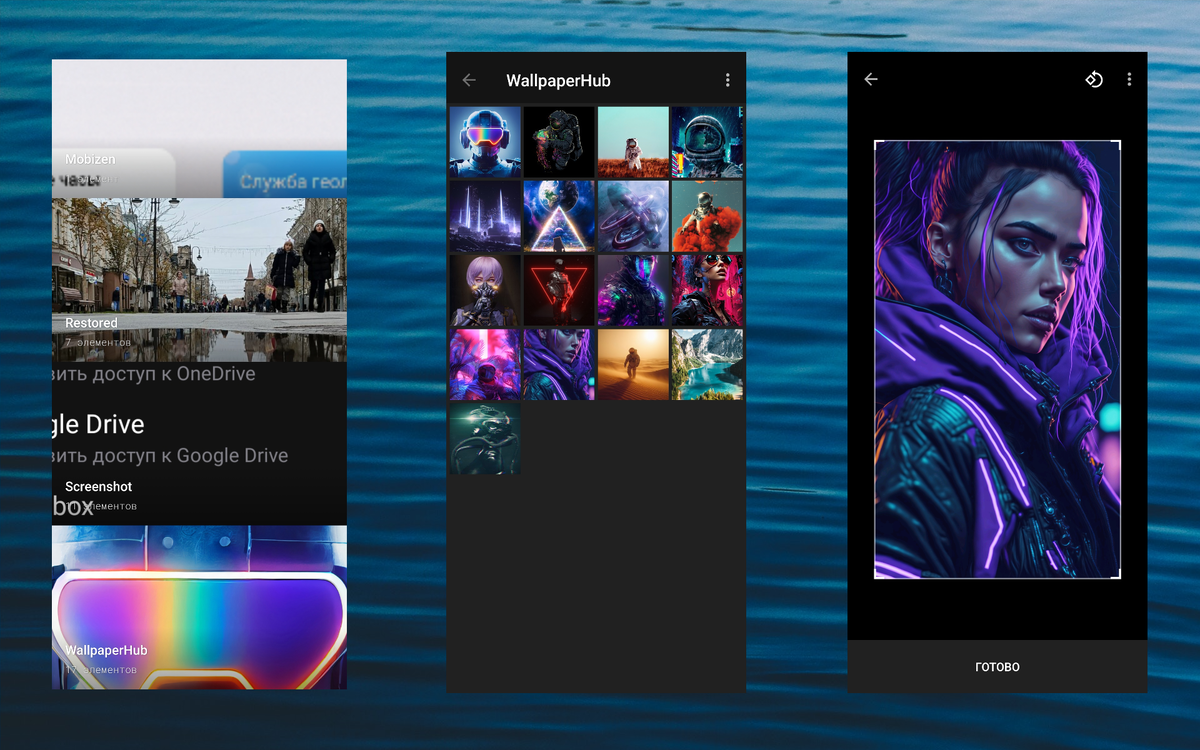Open the astronaut helmet close-up teal thumbnail

pos(707,142)
